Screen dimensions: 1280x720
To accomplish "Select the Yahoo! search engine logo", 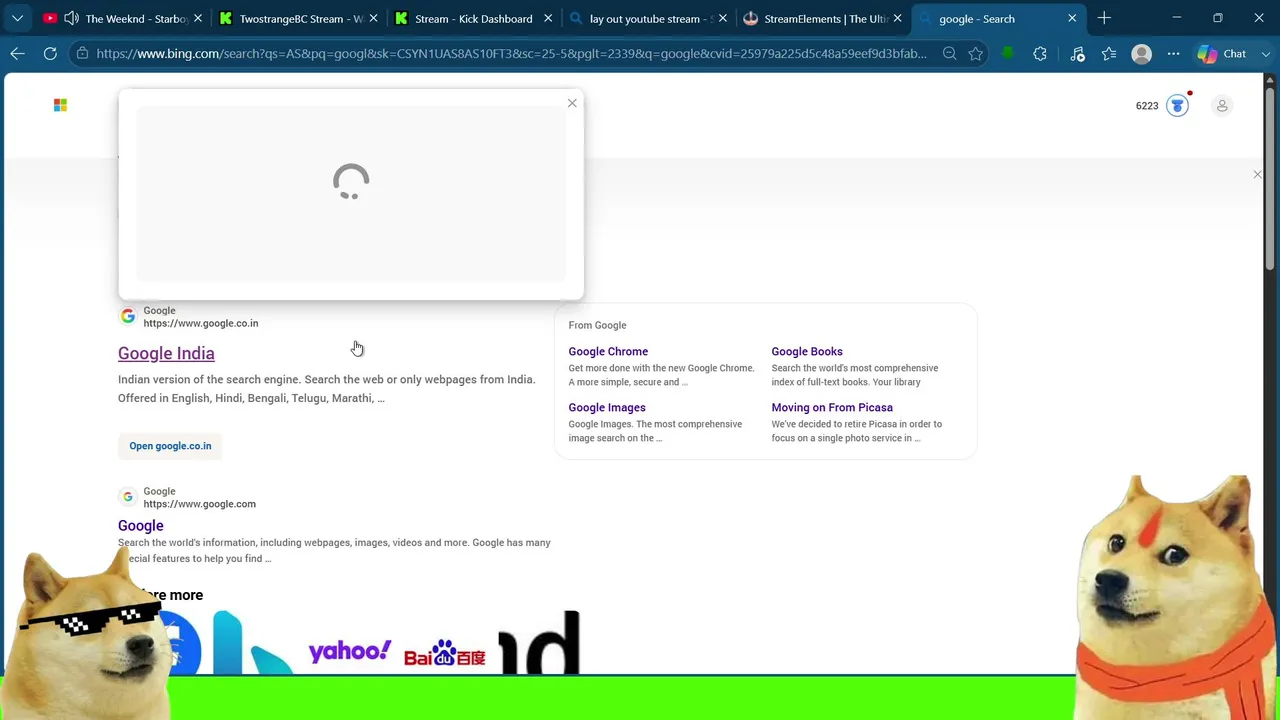I will coord(350,651).
